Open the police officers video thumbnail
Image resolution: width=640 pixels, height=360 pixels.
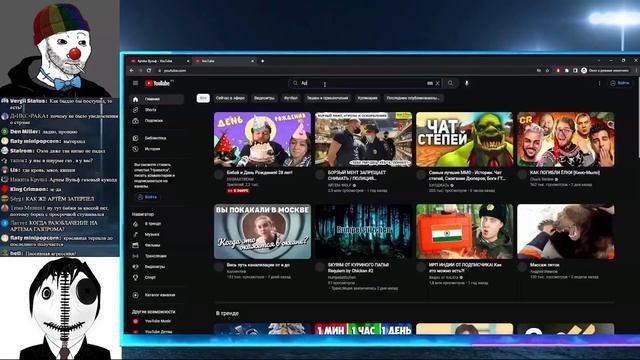pos(363,139)
